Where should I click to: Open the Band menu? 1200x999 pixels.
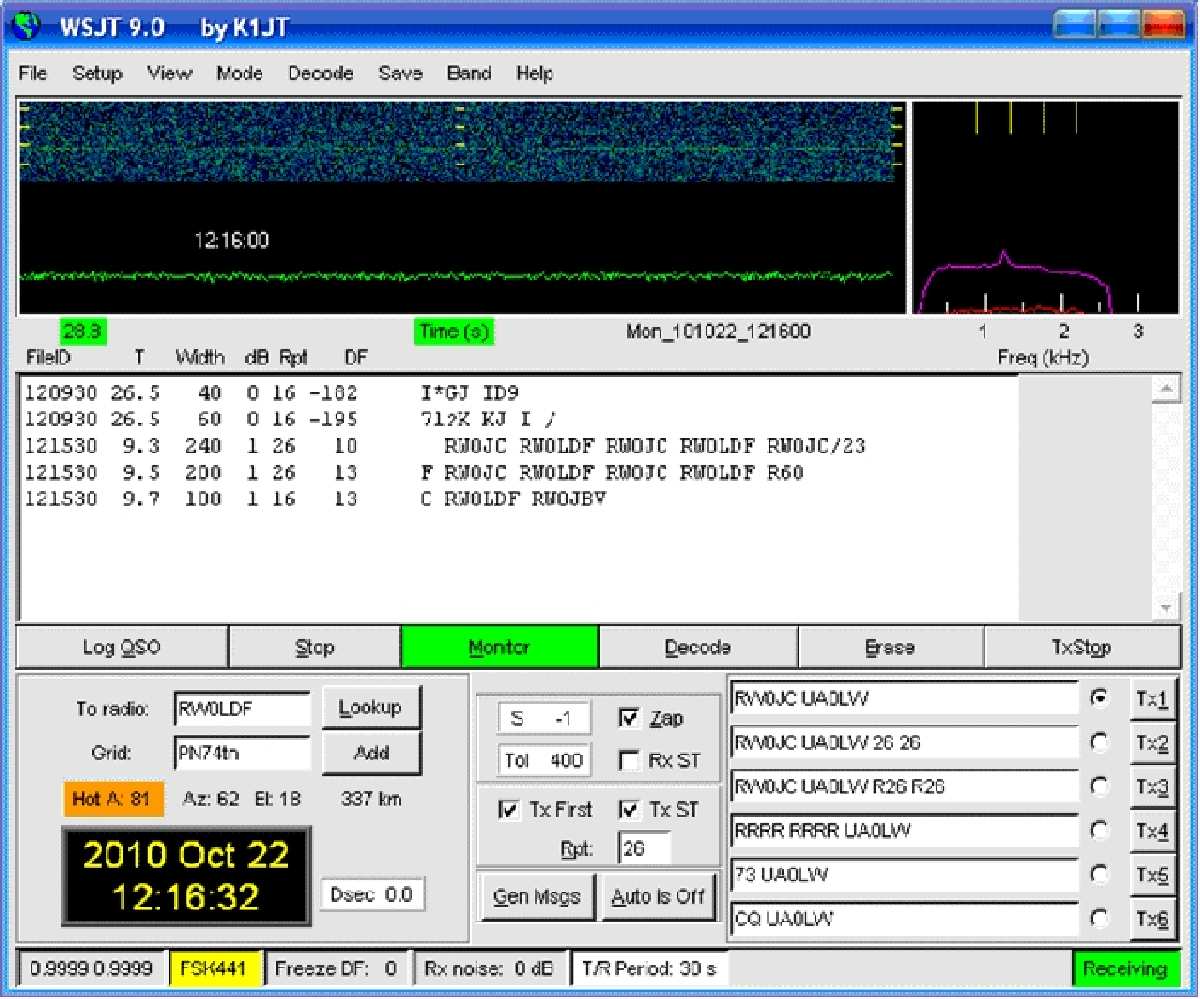coord(469,73)
